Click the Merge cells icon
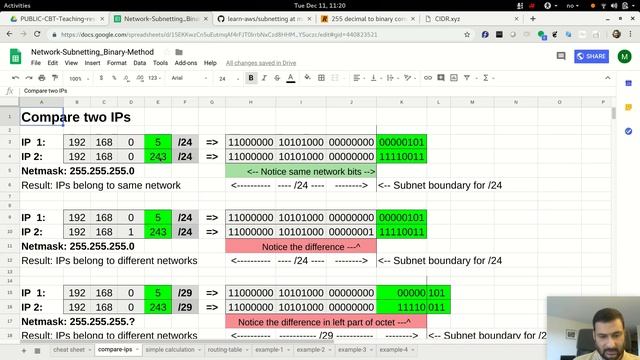 (x=335, y=78)
